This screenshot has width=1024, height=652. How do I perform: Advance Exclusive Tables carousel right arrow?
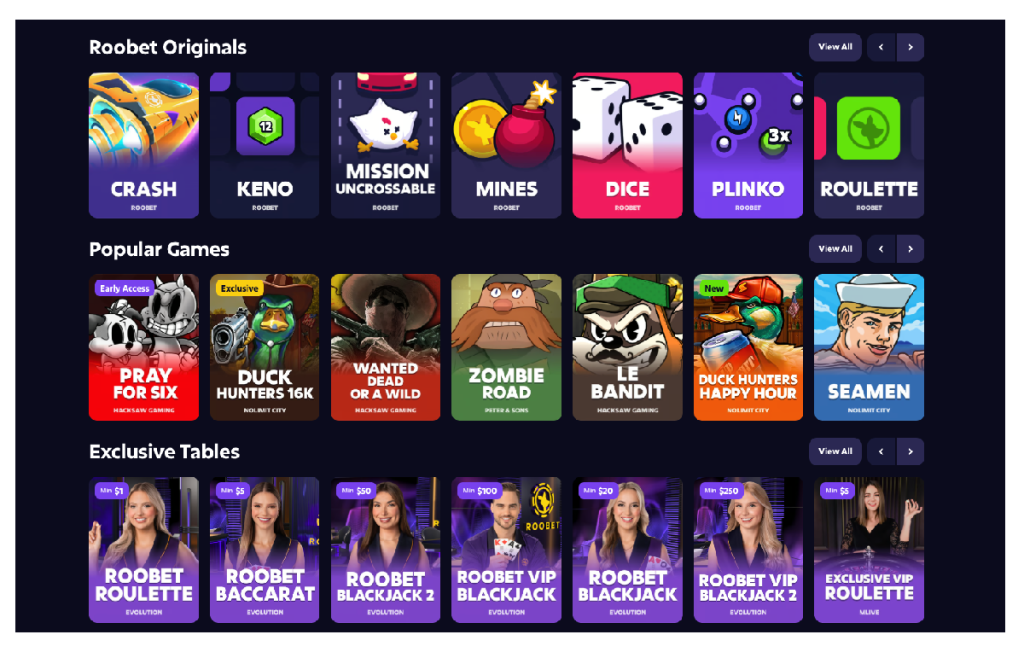(910, 451)
